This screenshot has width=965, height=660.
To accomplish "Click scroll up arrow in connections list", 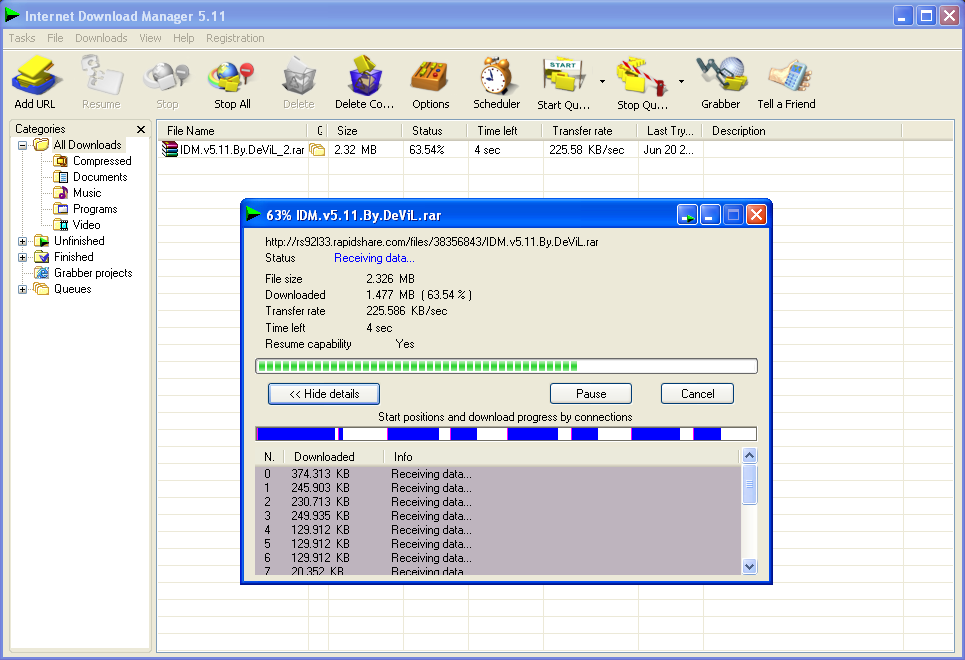I will (749, 456).
